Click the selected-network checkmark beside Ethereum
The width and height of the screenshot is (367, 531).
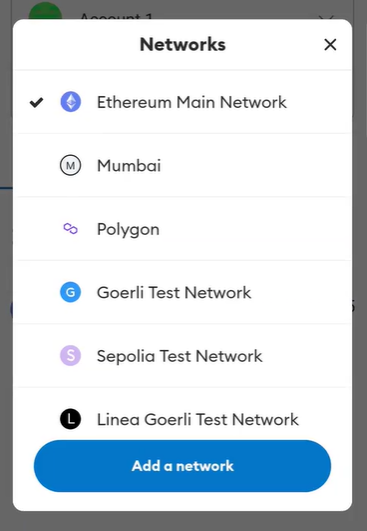(37, 102)
